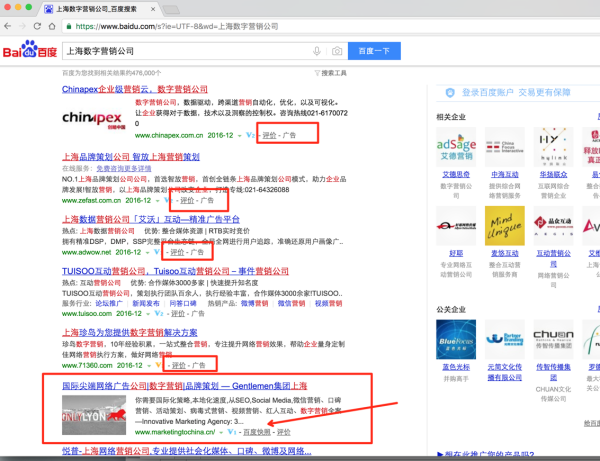Open 悦普-上海网络营销公司 result title
The width and height of the screenshot is (600, 461).
tap(187, 451)
